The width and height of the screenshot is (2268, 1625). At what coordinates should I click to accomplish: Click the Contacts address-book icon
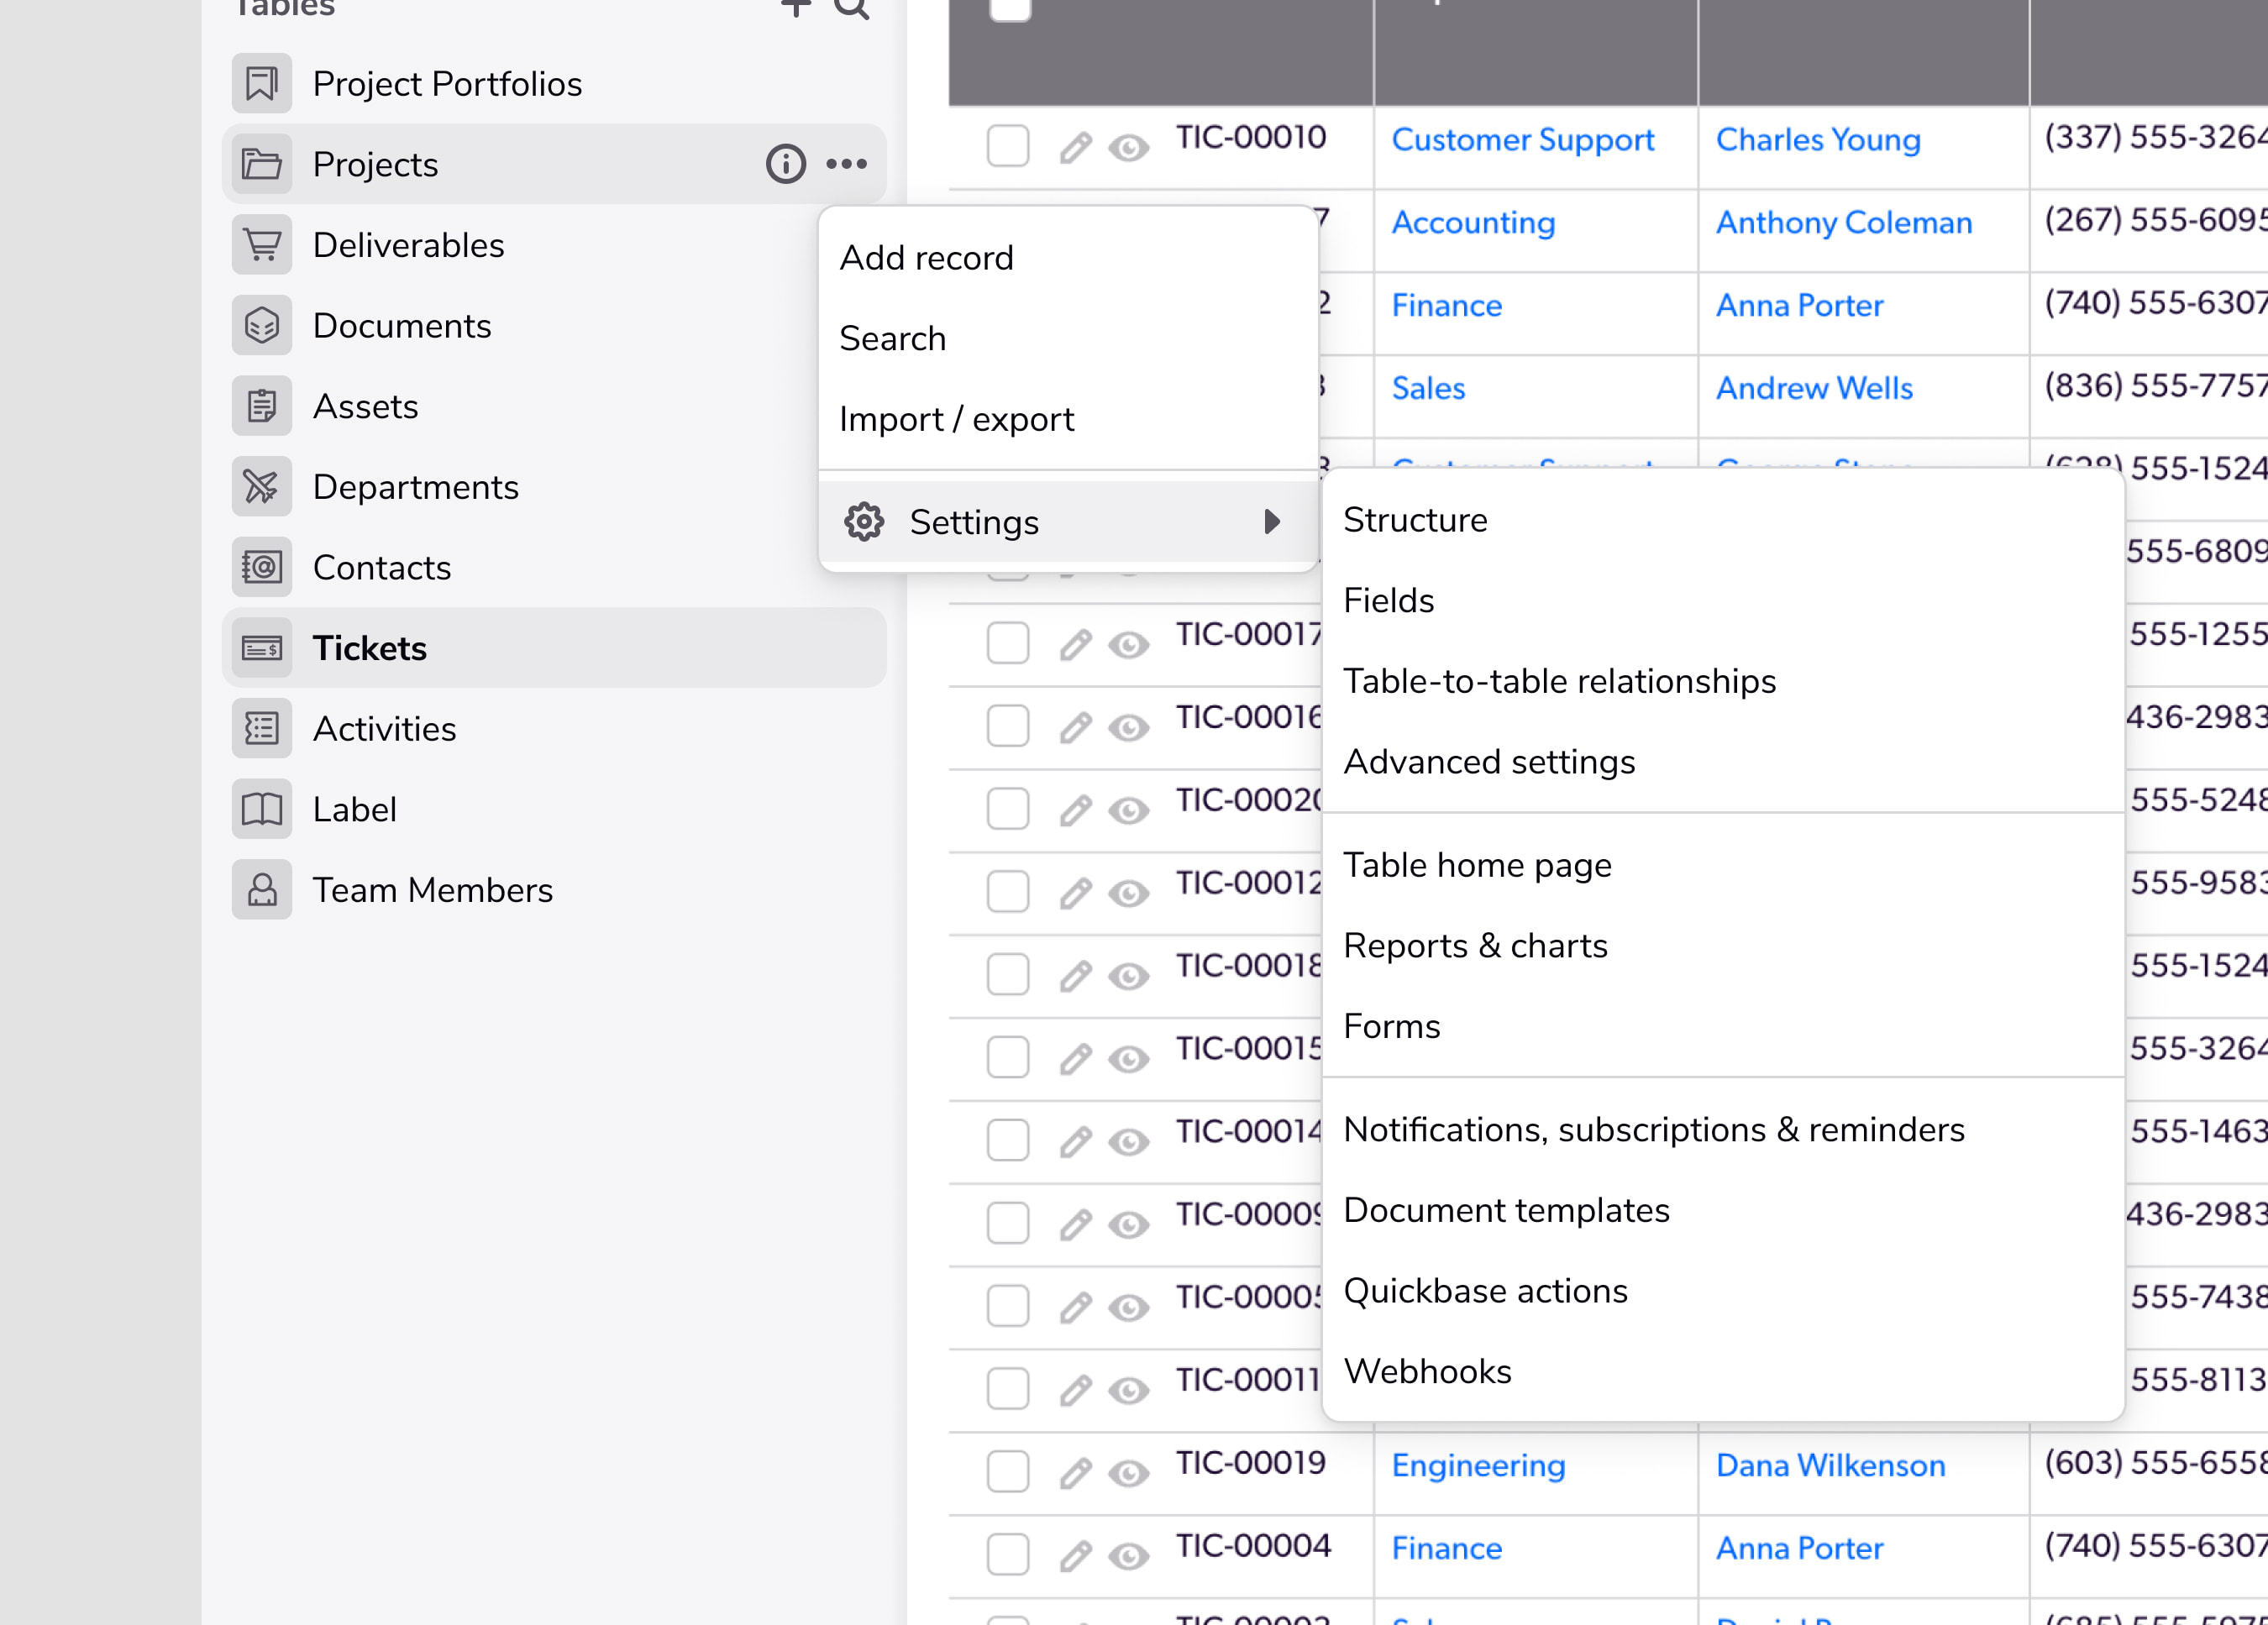(262, 568)
